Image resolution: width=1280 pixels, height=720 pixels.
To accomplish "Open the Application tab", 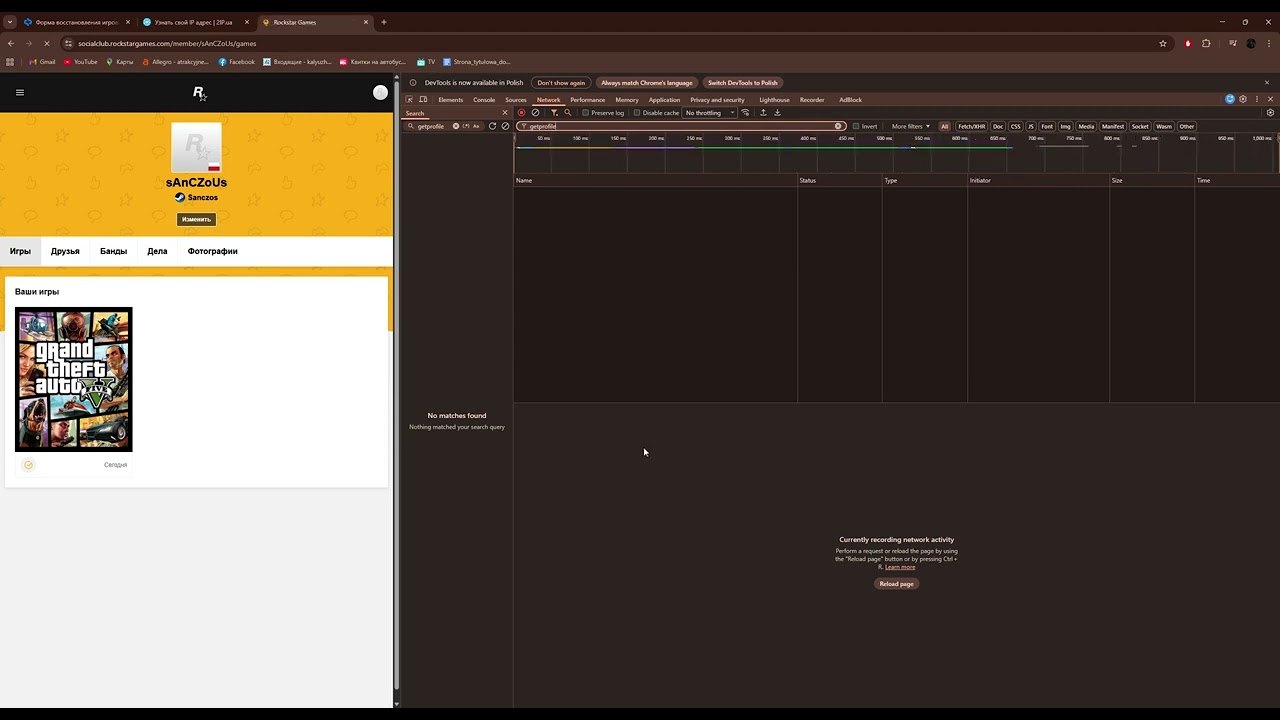I will (664, 100).
